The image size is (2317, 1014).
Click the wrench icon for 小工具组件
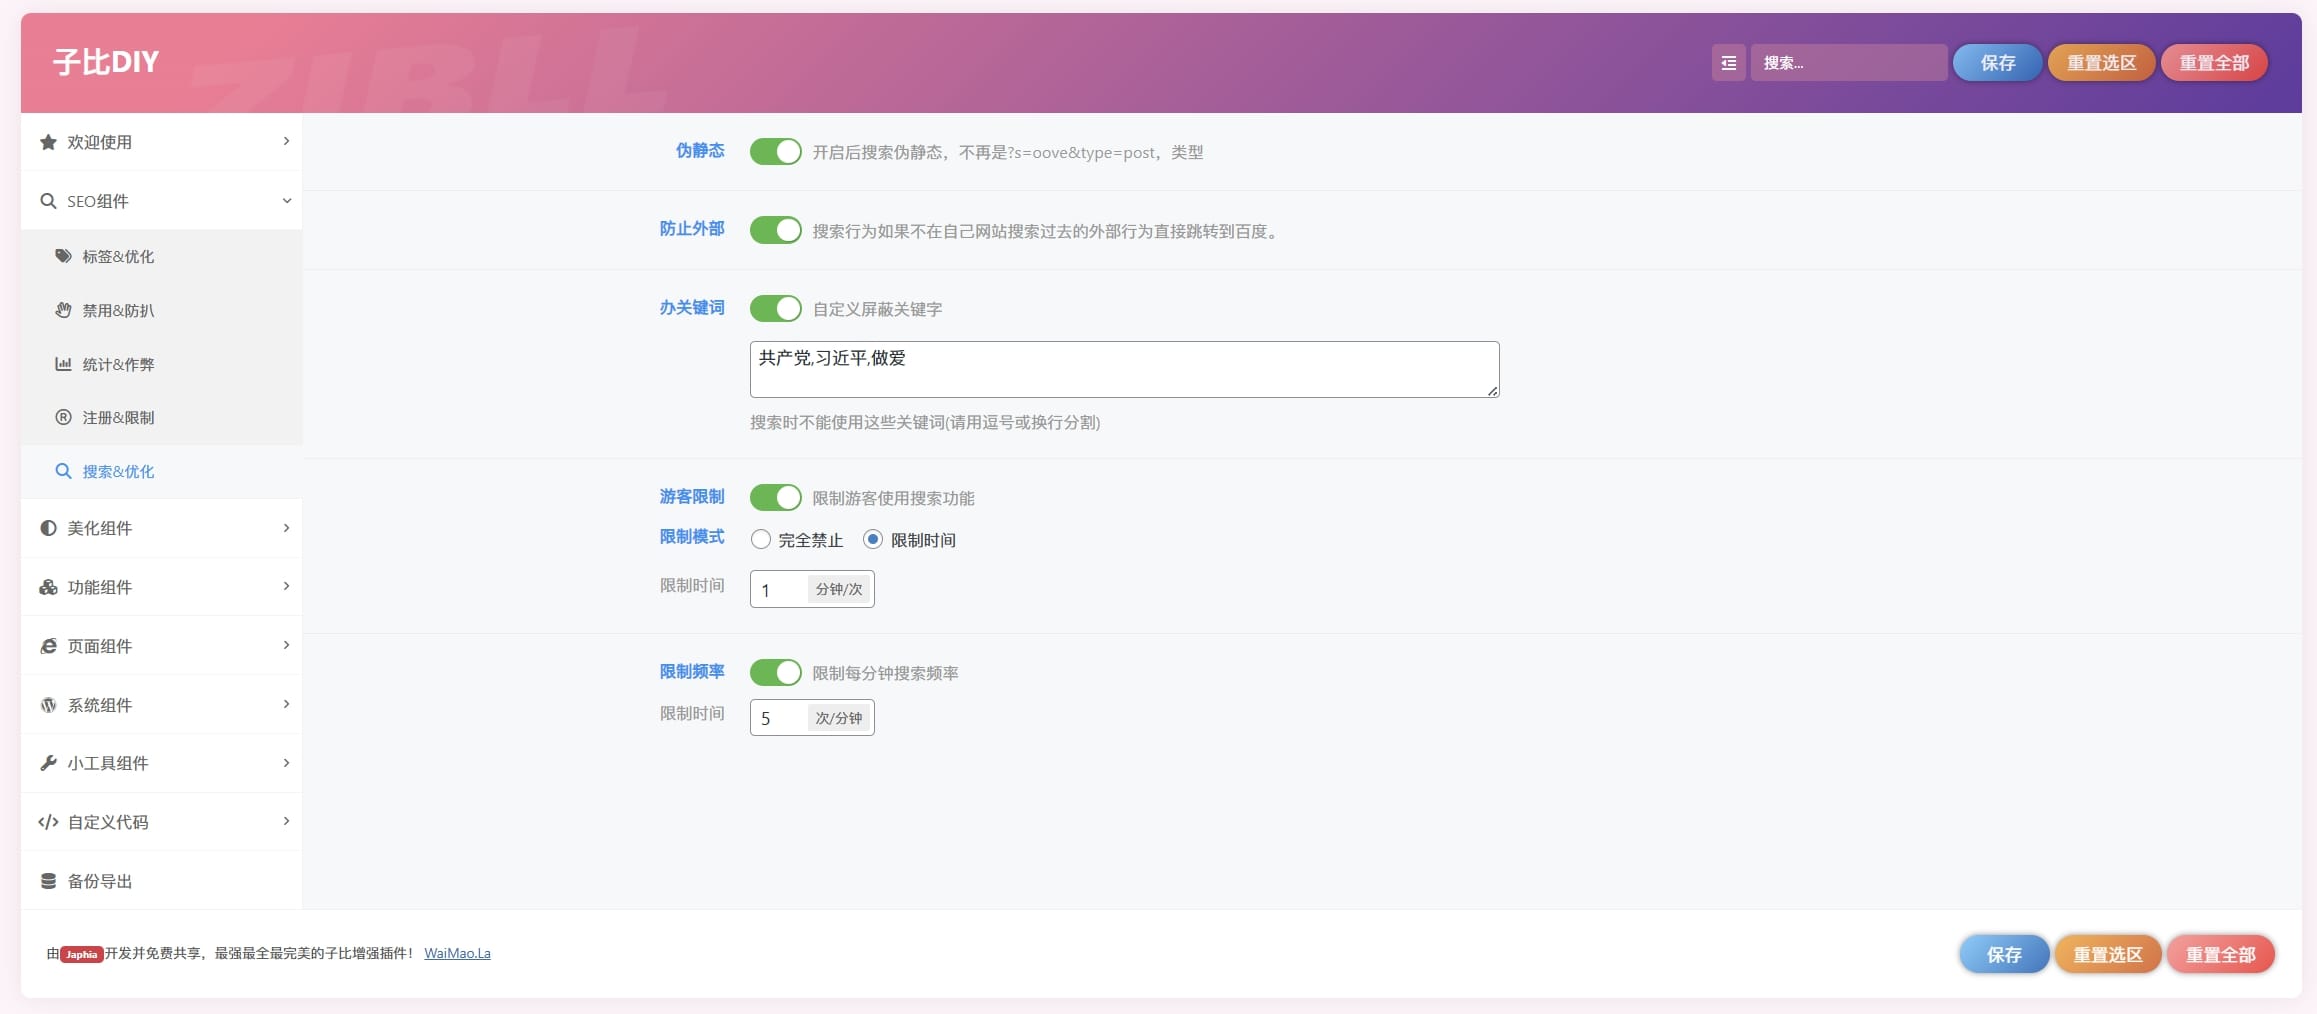pos(48,763)
